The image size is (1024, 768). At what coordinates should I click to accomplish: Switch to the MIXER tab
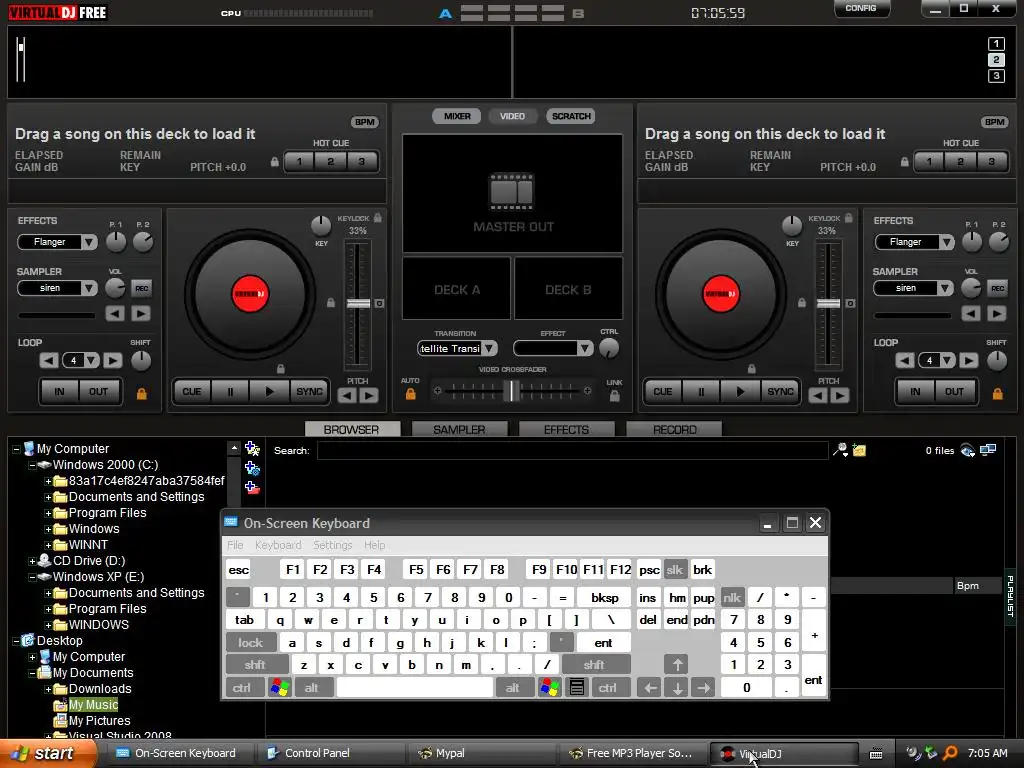click(x=457, y=116)
